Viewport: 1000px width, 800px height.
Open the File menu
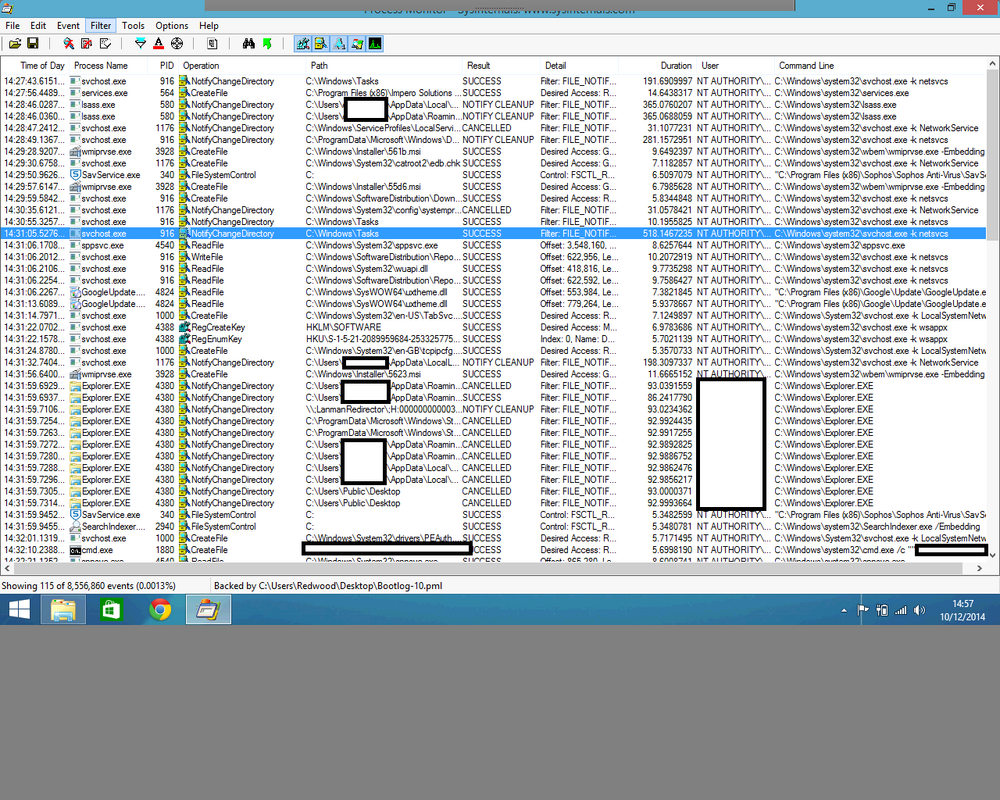click(12, 26)
